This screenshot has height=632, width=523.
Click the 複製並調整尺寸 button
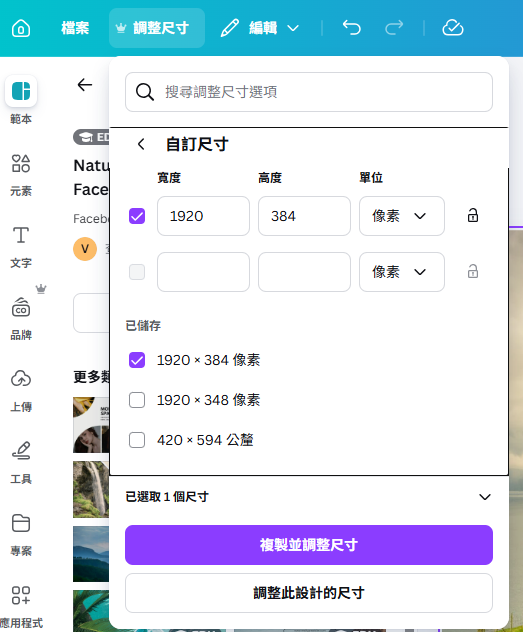coord(309,545)
